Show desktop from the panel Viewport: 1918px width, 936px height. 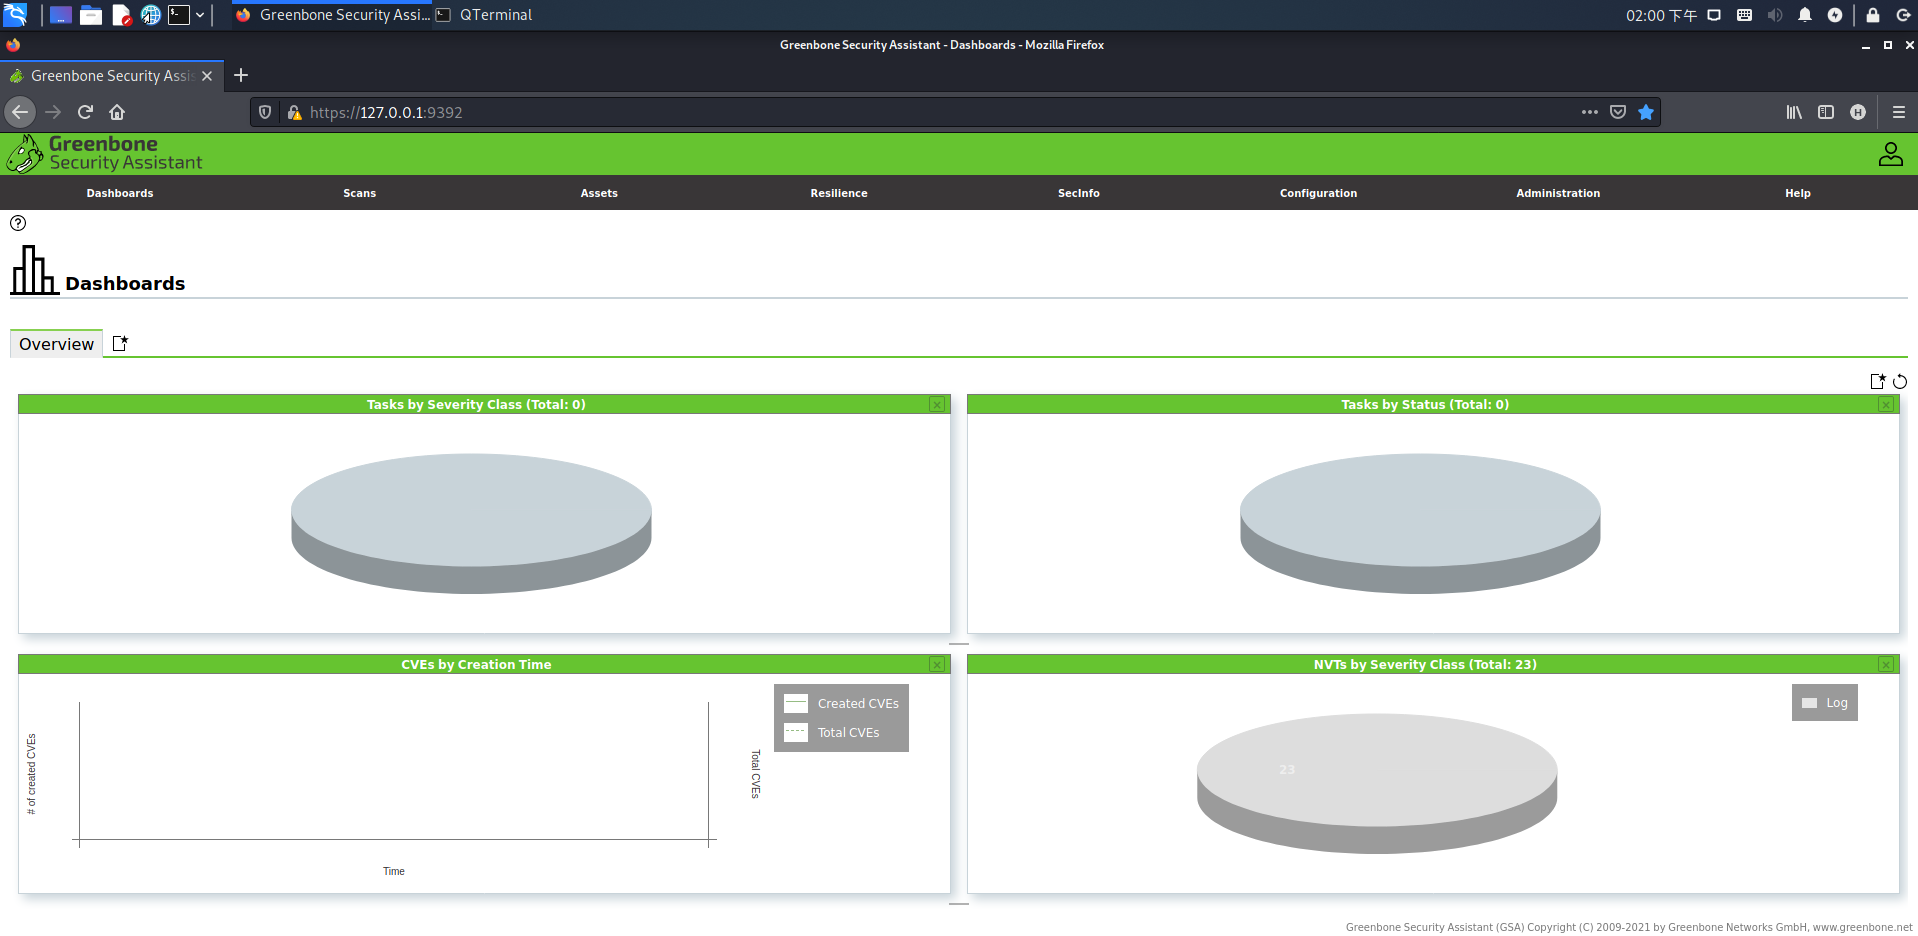[61, 15]
